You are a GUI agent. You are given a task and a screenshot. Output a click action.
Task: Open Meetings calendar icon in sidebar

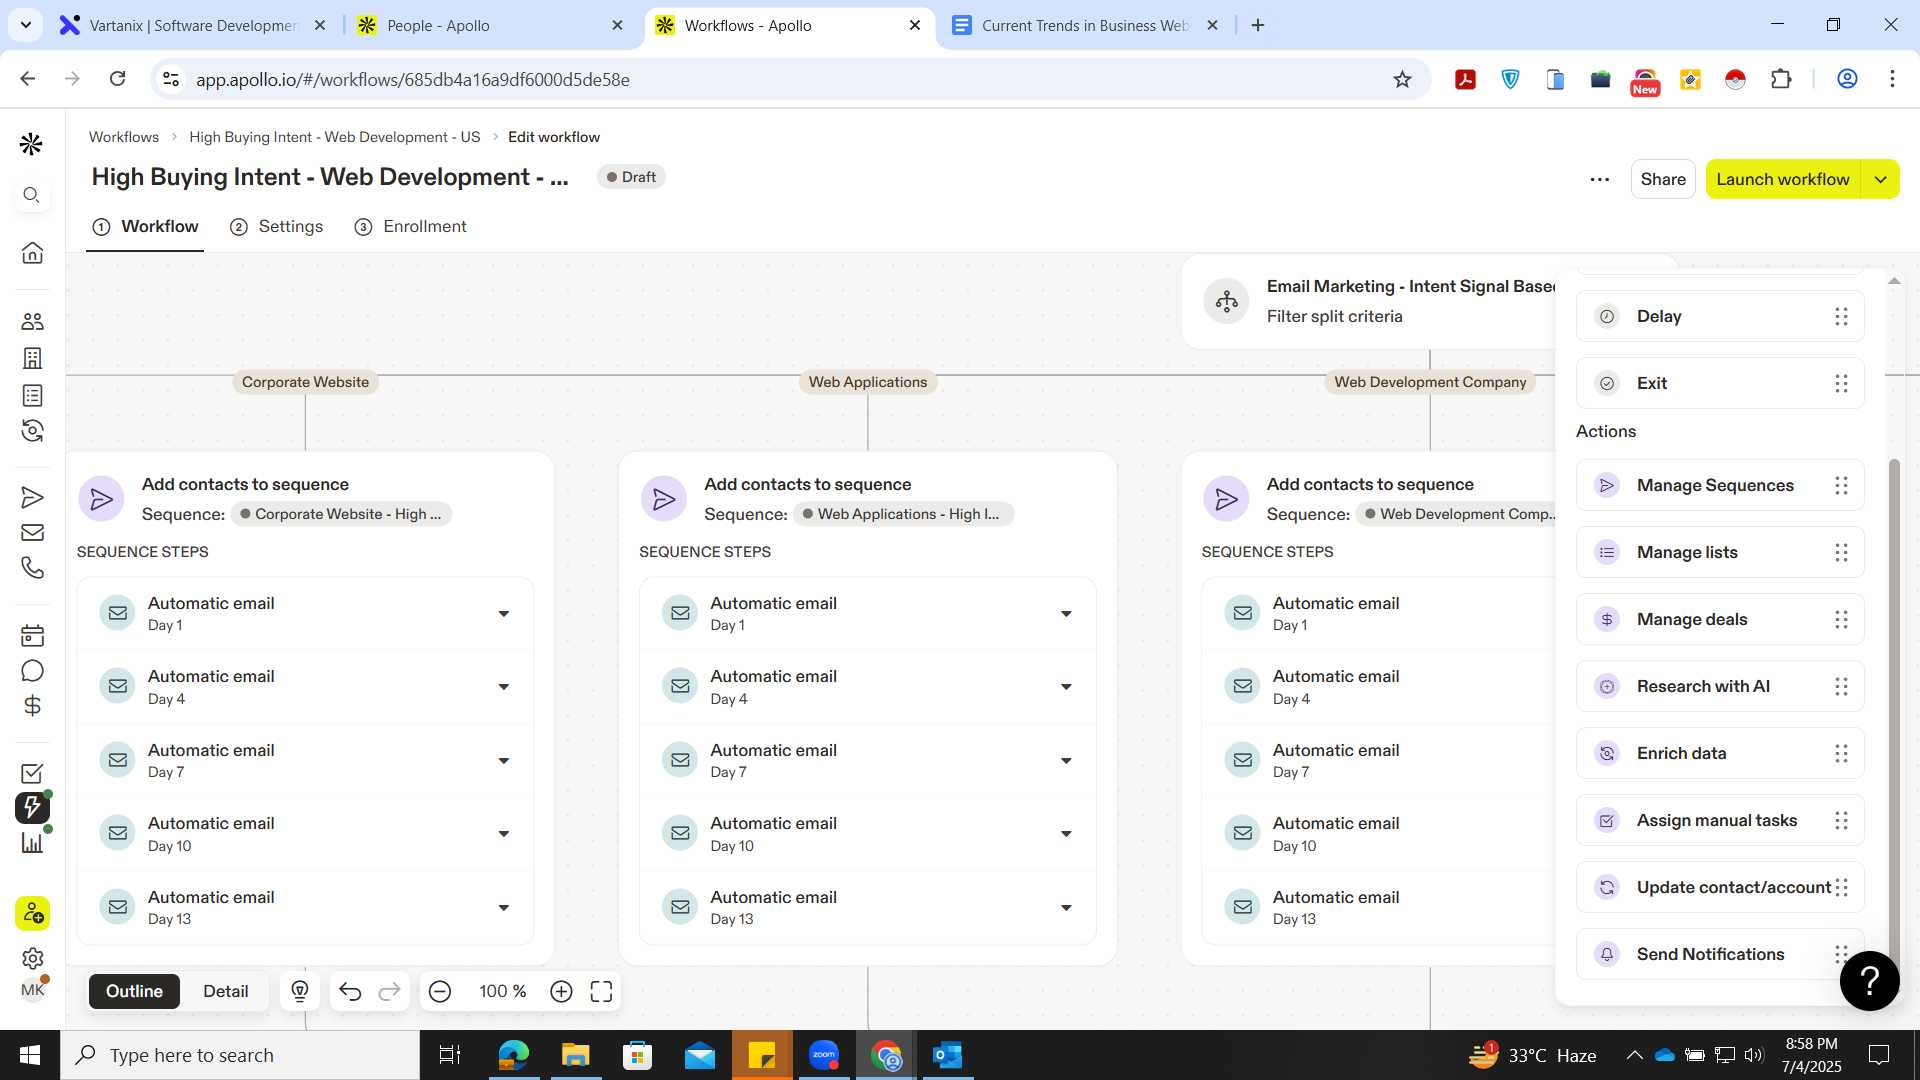tap(32, 635)
